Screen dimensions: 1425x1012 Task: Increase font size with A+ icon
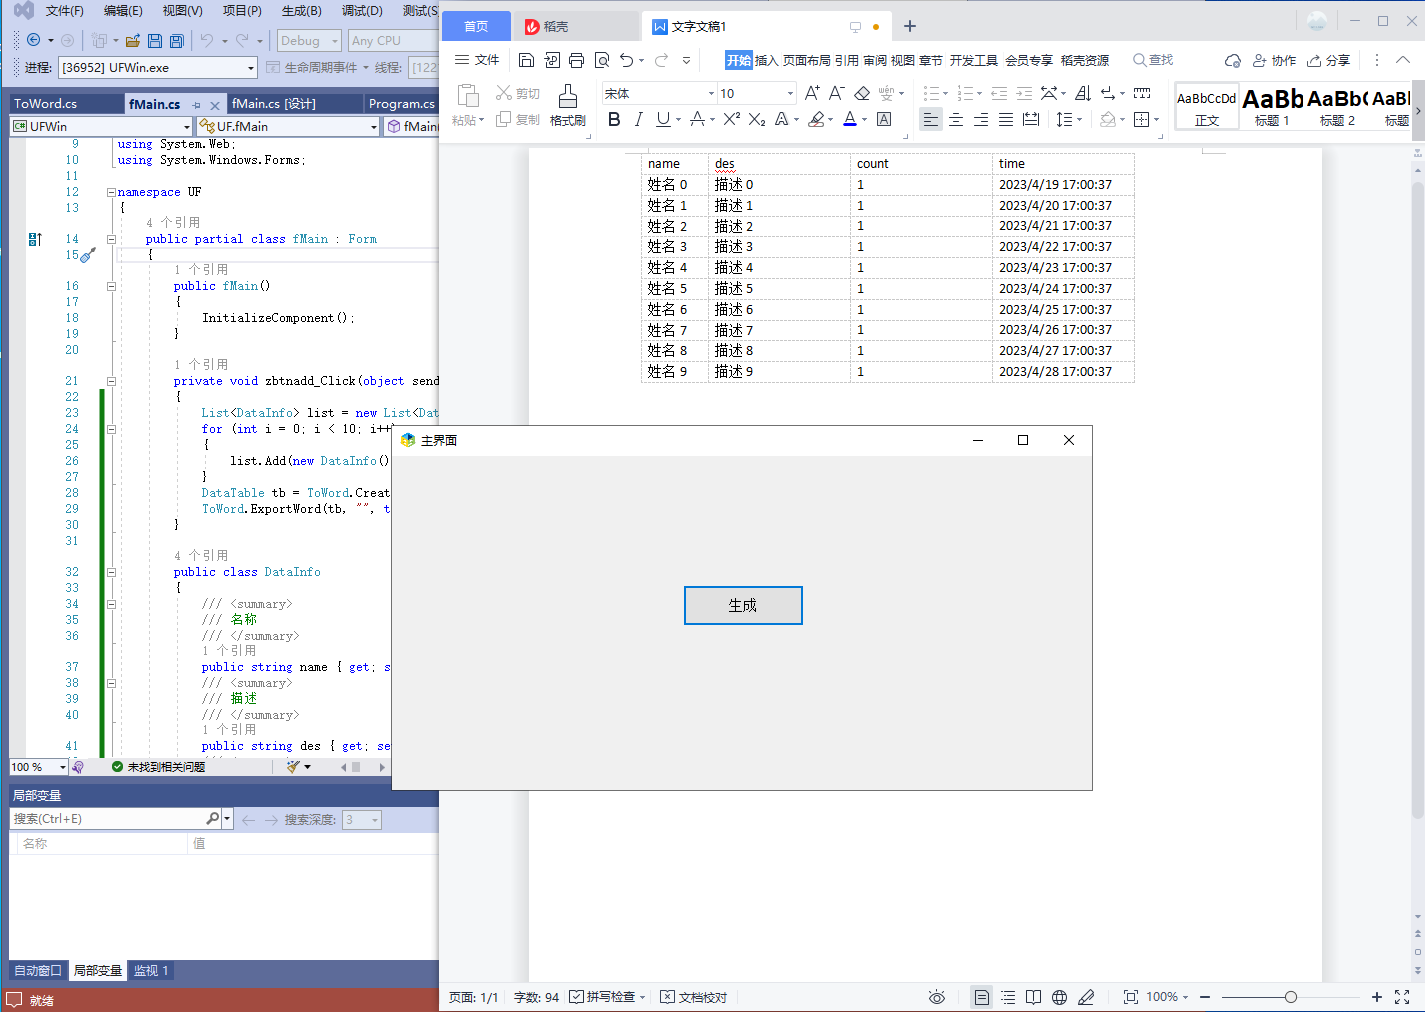812,93
